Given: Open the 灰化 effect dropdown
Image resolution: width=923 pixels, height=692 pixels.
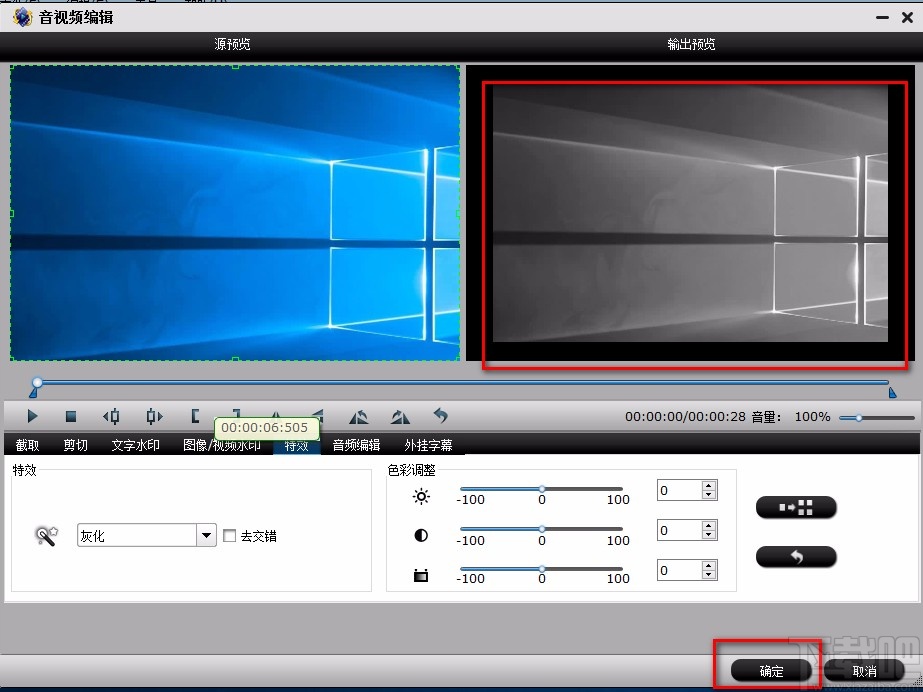Looking at the screenshot, I should [205, 535].
